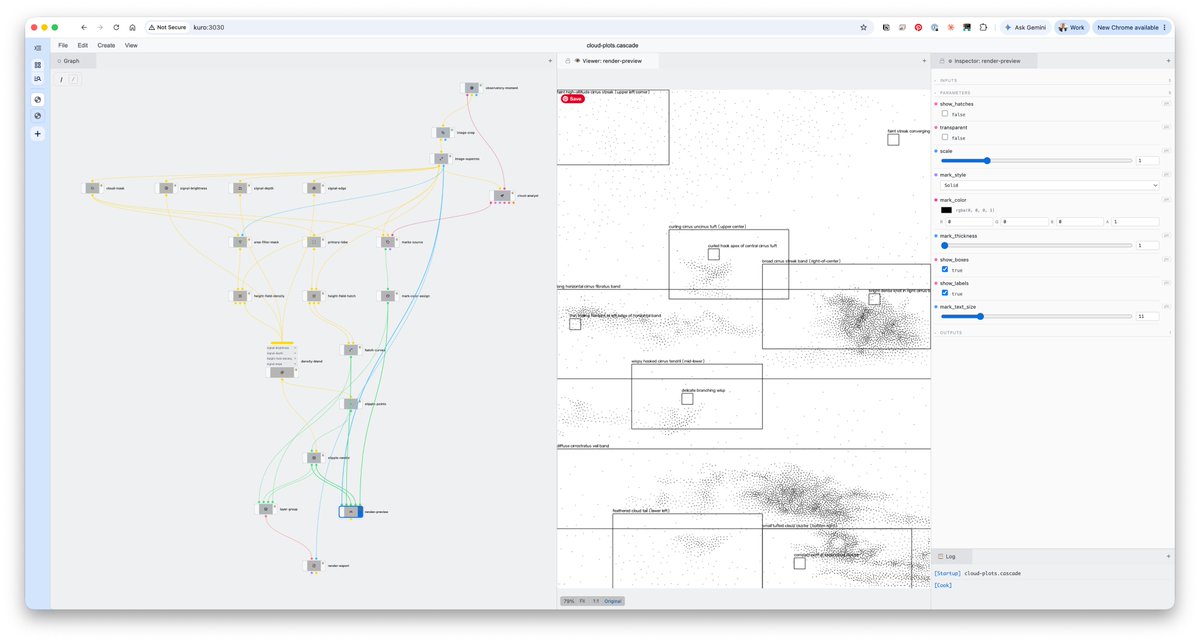Select the image-superres node

pyautogui.click(x=442, y=158)
